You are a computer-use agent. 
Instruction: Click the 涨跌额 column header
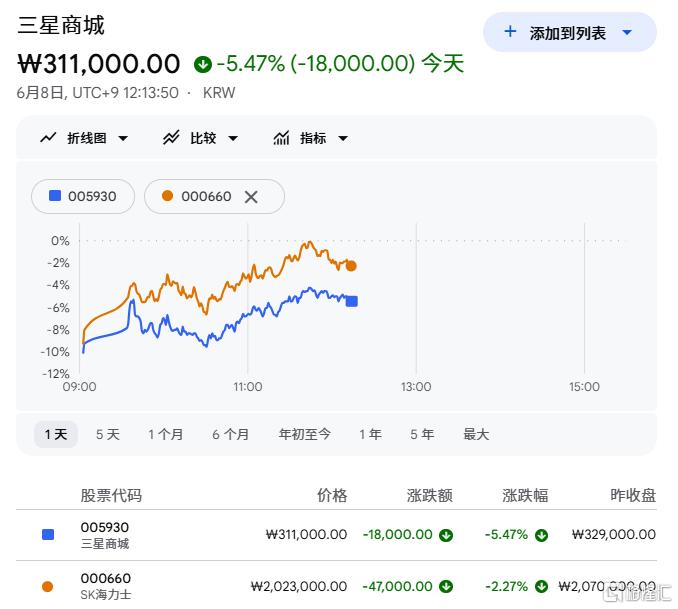coord(429,495)
